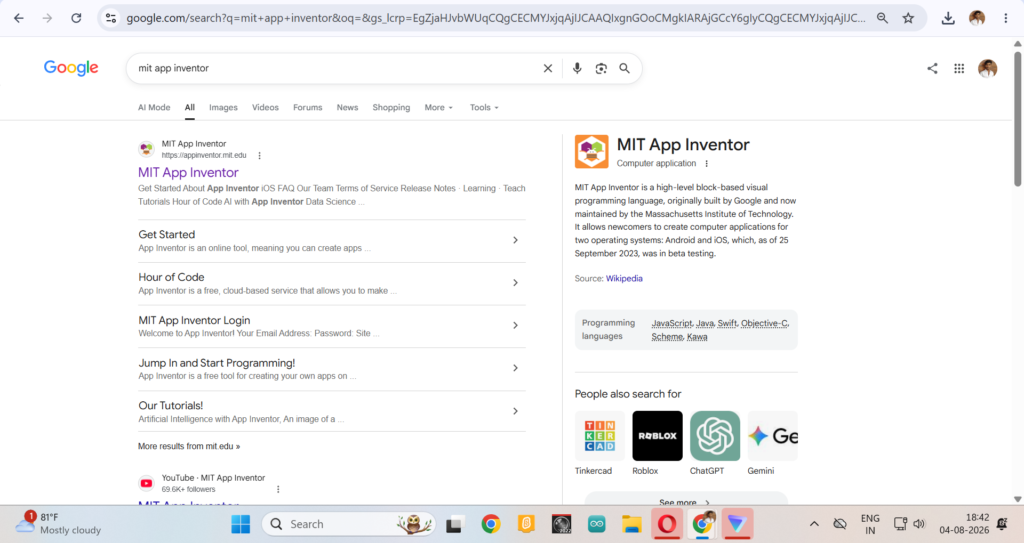The height and width of the screenshot is (543, 1024).
Task: Click the Chrome profile avatar in toolbar
Action: [x=977, y=18]
